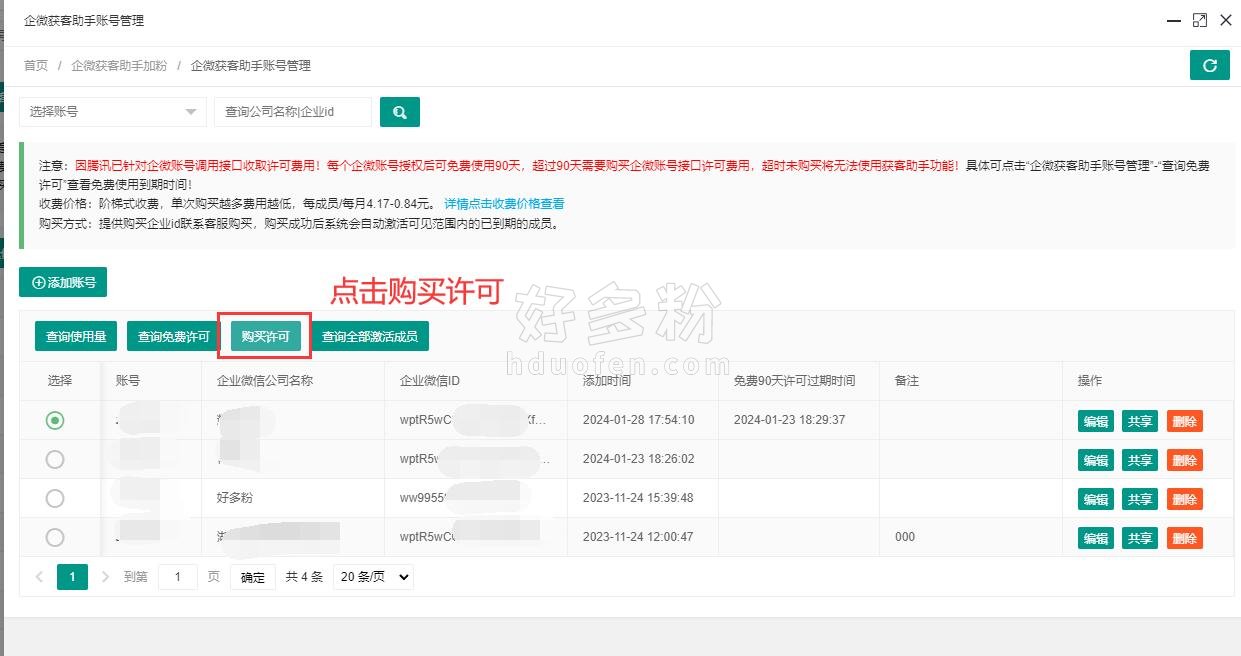
Task: Click 删除 in the row with remark 000
Action: (x=1184, y=538)
